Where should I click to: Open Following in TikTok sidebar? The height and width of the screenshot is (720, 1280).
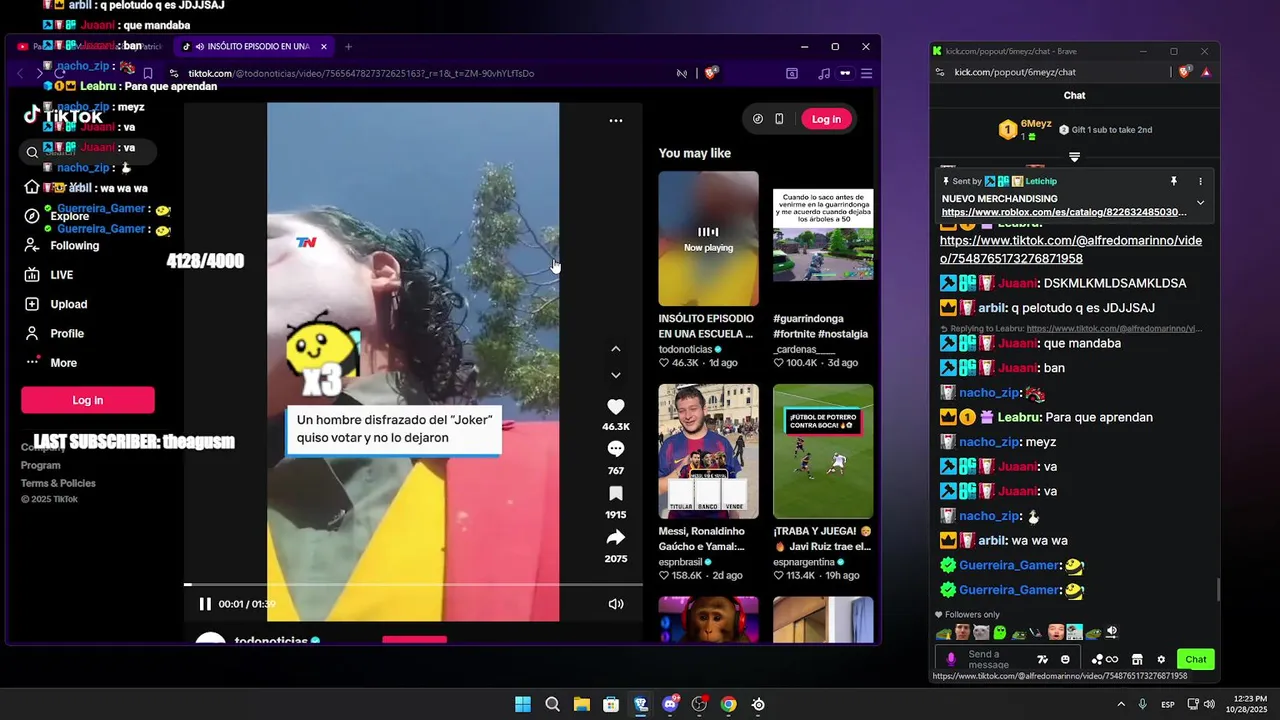62,246
